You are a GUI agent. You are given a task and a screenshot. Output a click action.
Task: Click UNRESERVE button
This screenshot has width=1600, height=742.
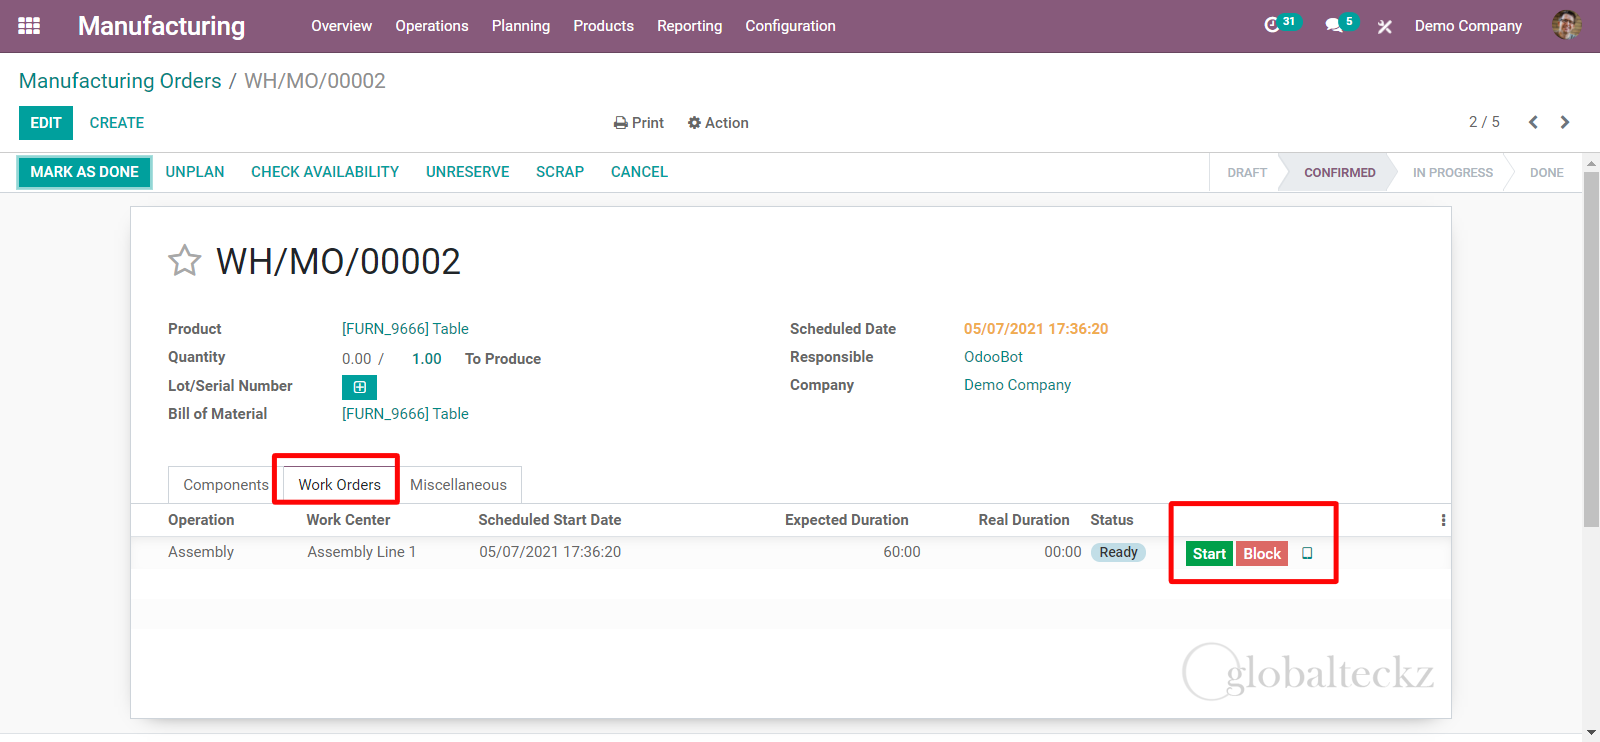pyautogui.click(x=468, y=172)
